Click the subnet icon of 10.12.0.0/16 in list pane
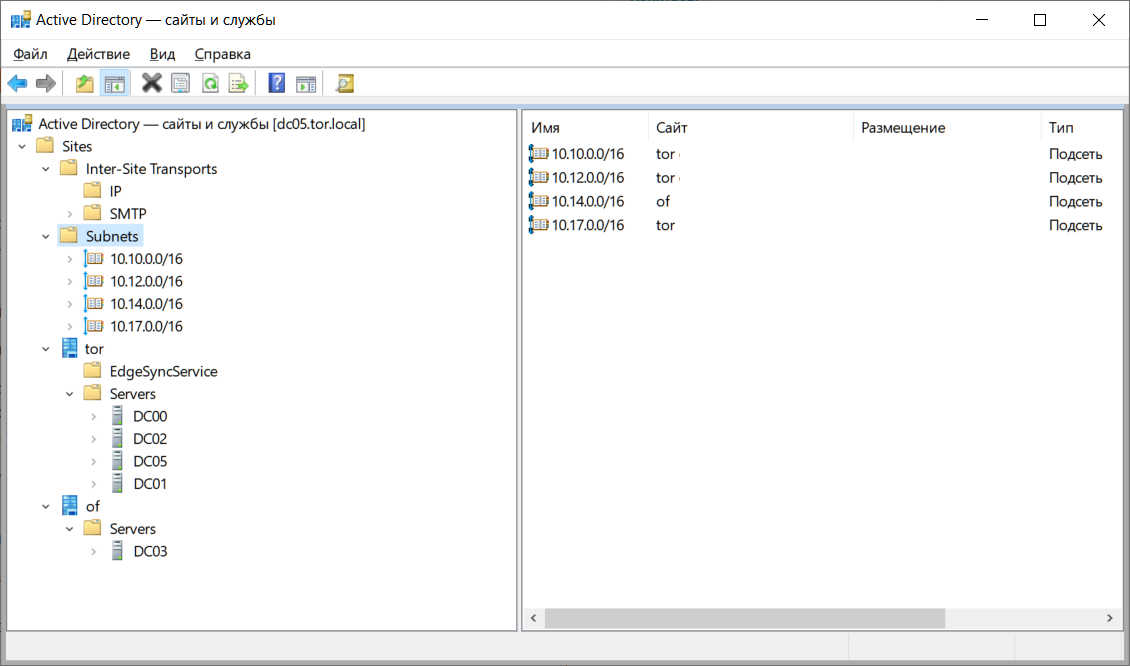 [x=538, y=177]
